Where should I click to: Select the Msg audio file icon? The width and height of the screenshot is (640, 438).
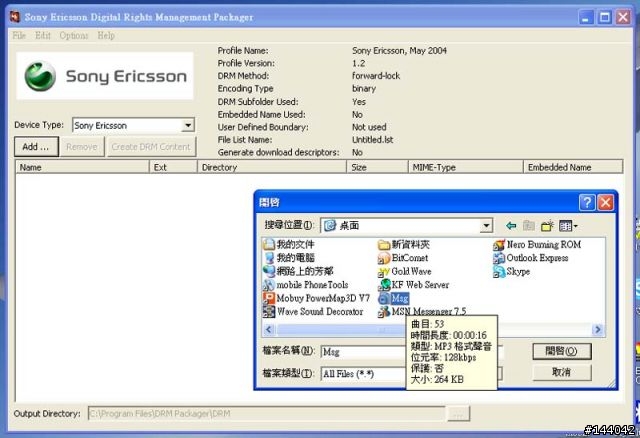point(384,298)
